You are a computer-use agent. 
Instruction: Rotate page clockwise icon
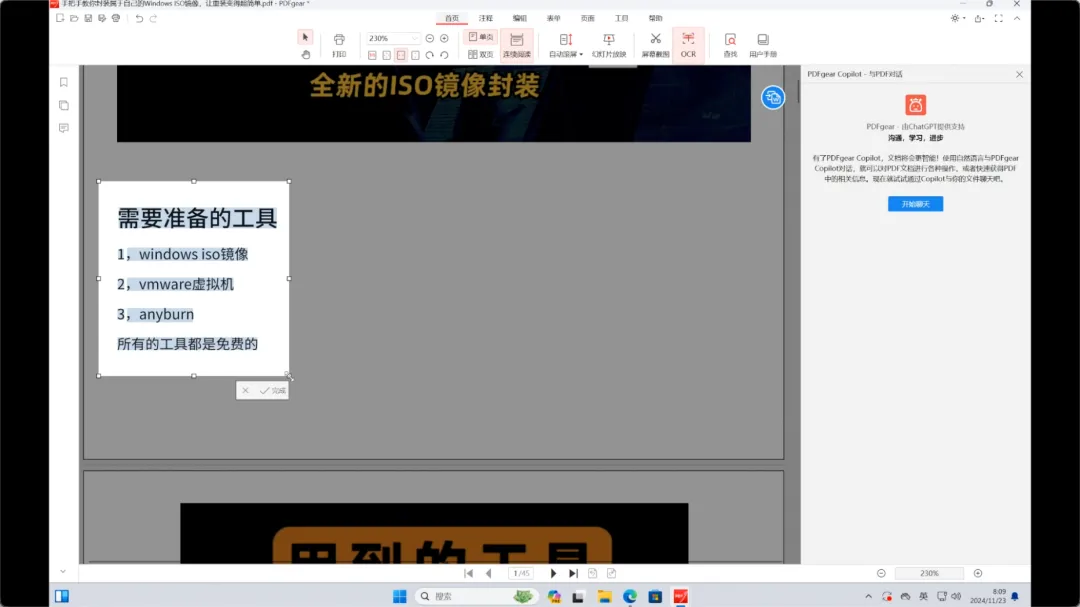tap(430, 55)
